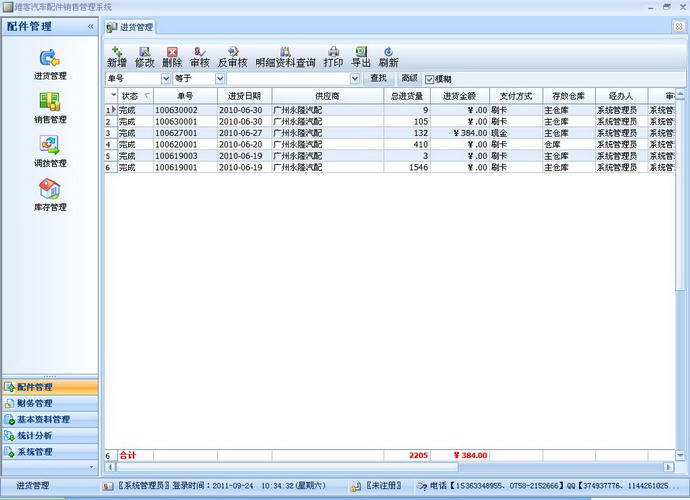Viewport: 690px width, 500px height.
Task: Open the grid column chooser dropdown
Action: point(113,95)
